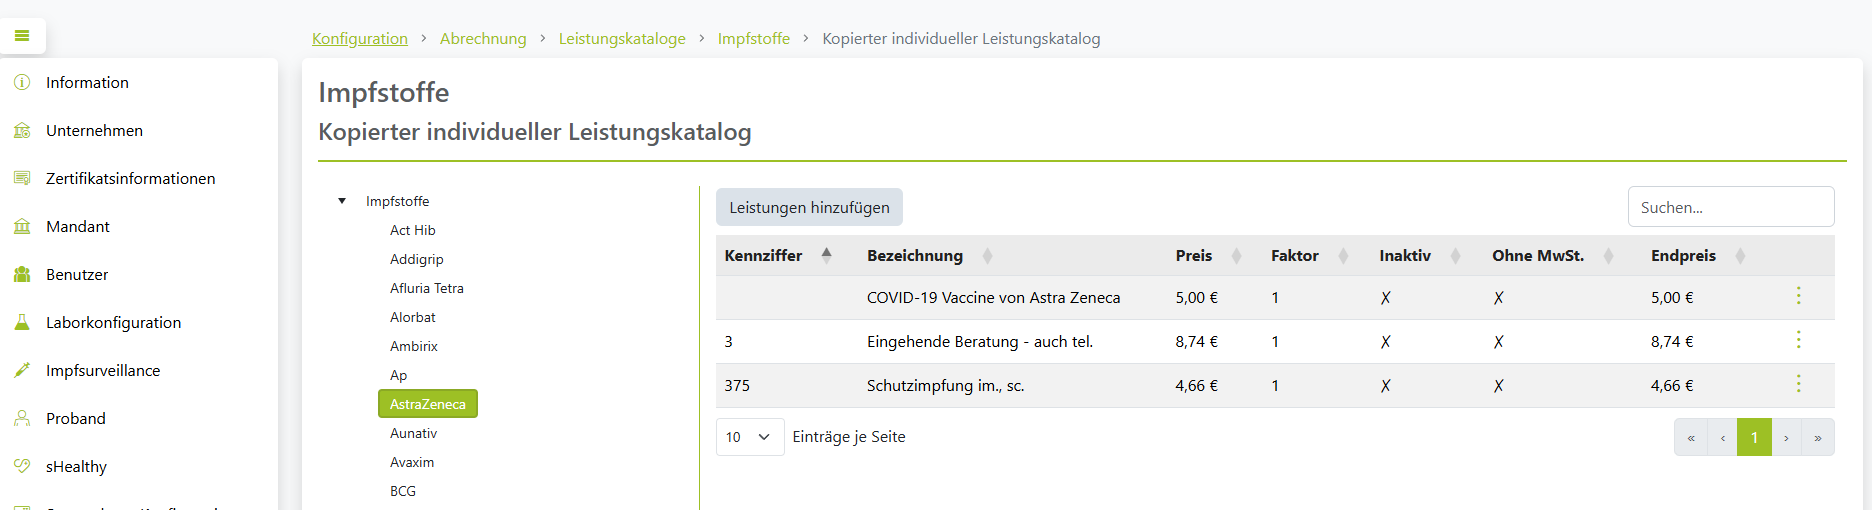Open sHealthy in sidebar menu

[x=76, y=466]
